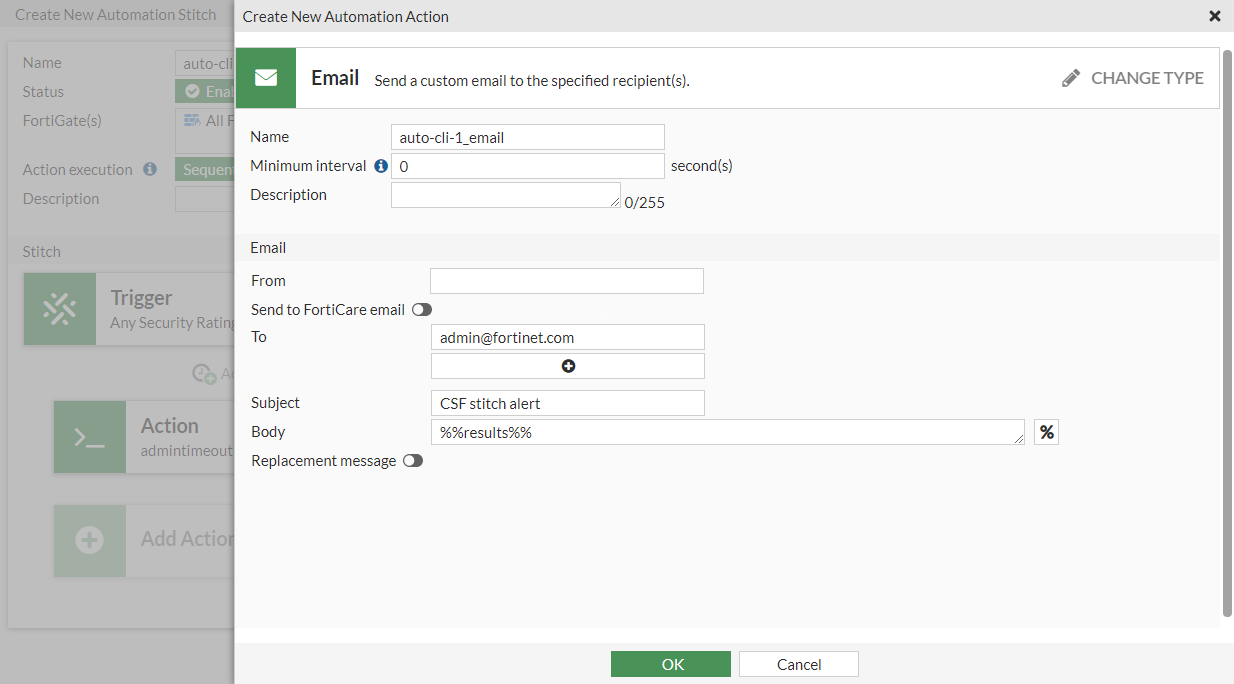Click plus icon to add another recipient
This screenshot has height=684, width=1234.
567,366
